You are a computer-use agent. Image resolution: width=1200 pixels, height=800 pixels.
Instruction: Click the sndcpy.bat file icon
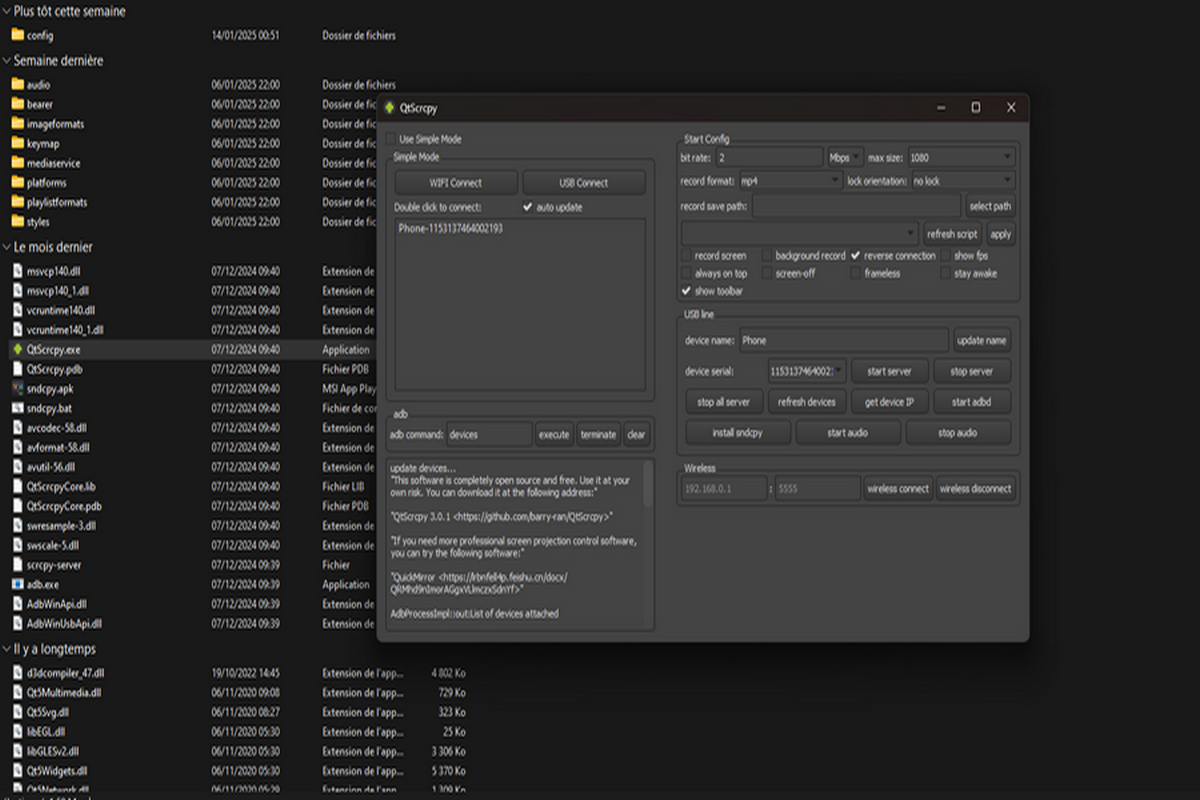[x=17, y=408]
